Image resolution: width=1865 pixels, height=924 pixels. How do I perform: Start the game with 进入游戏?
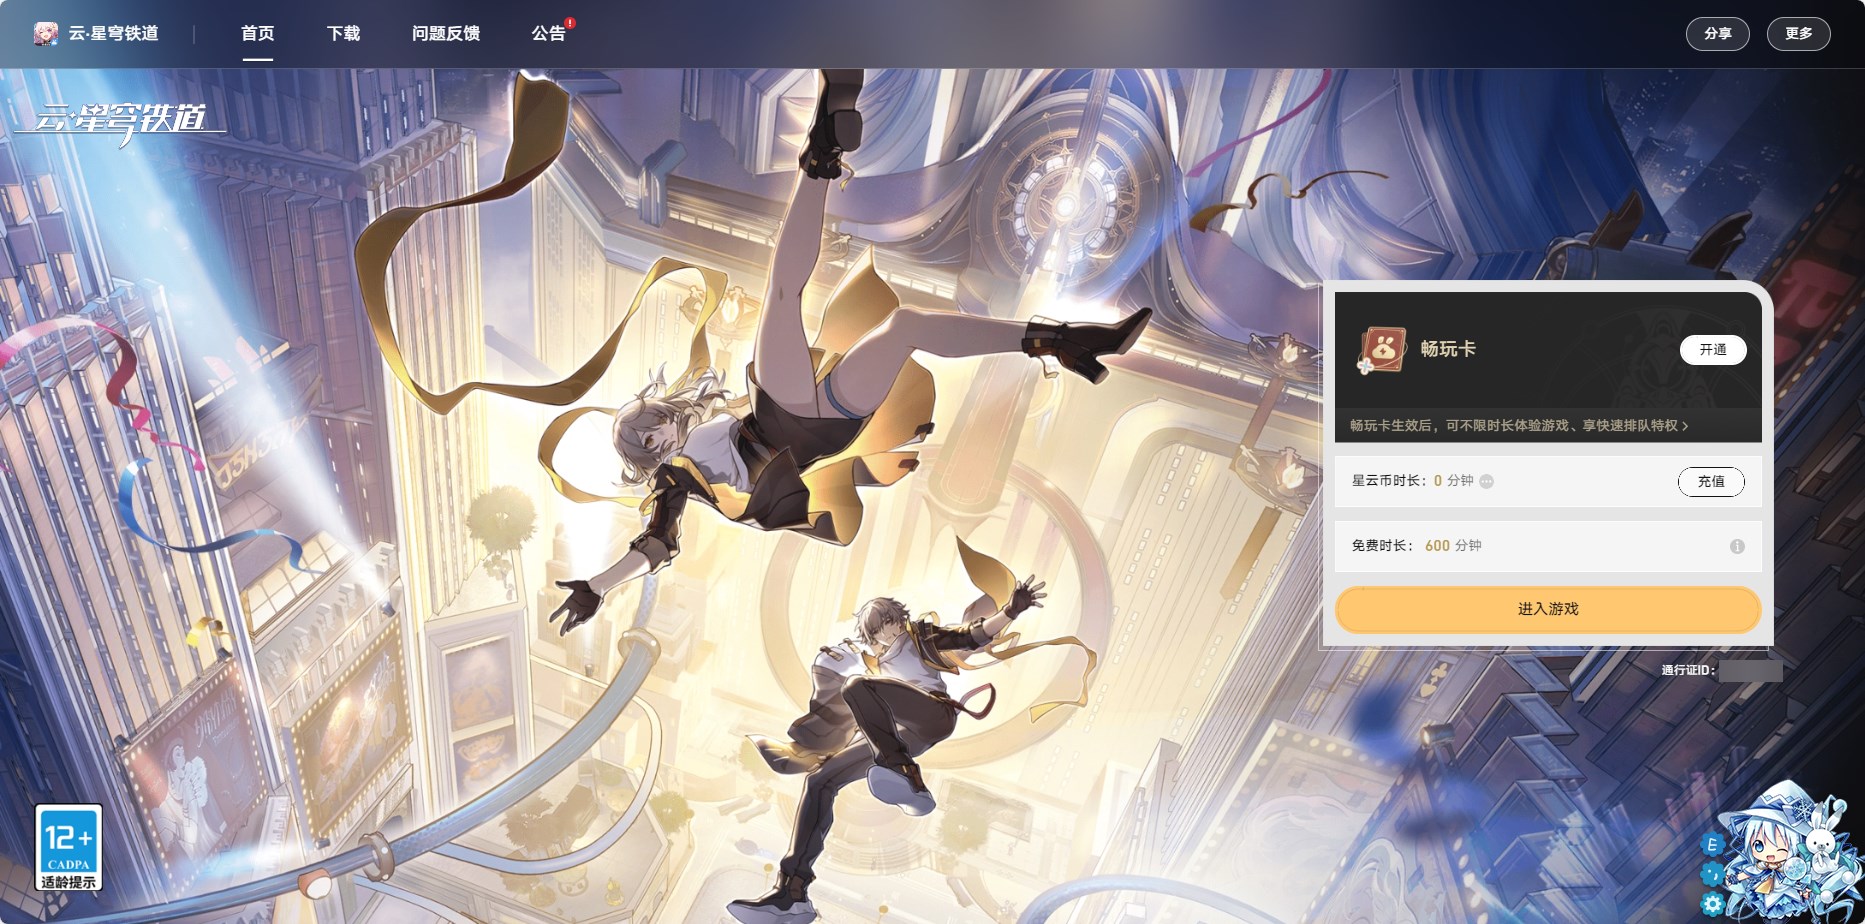pos(1547,609)
